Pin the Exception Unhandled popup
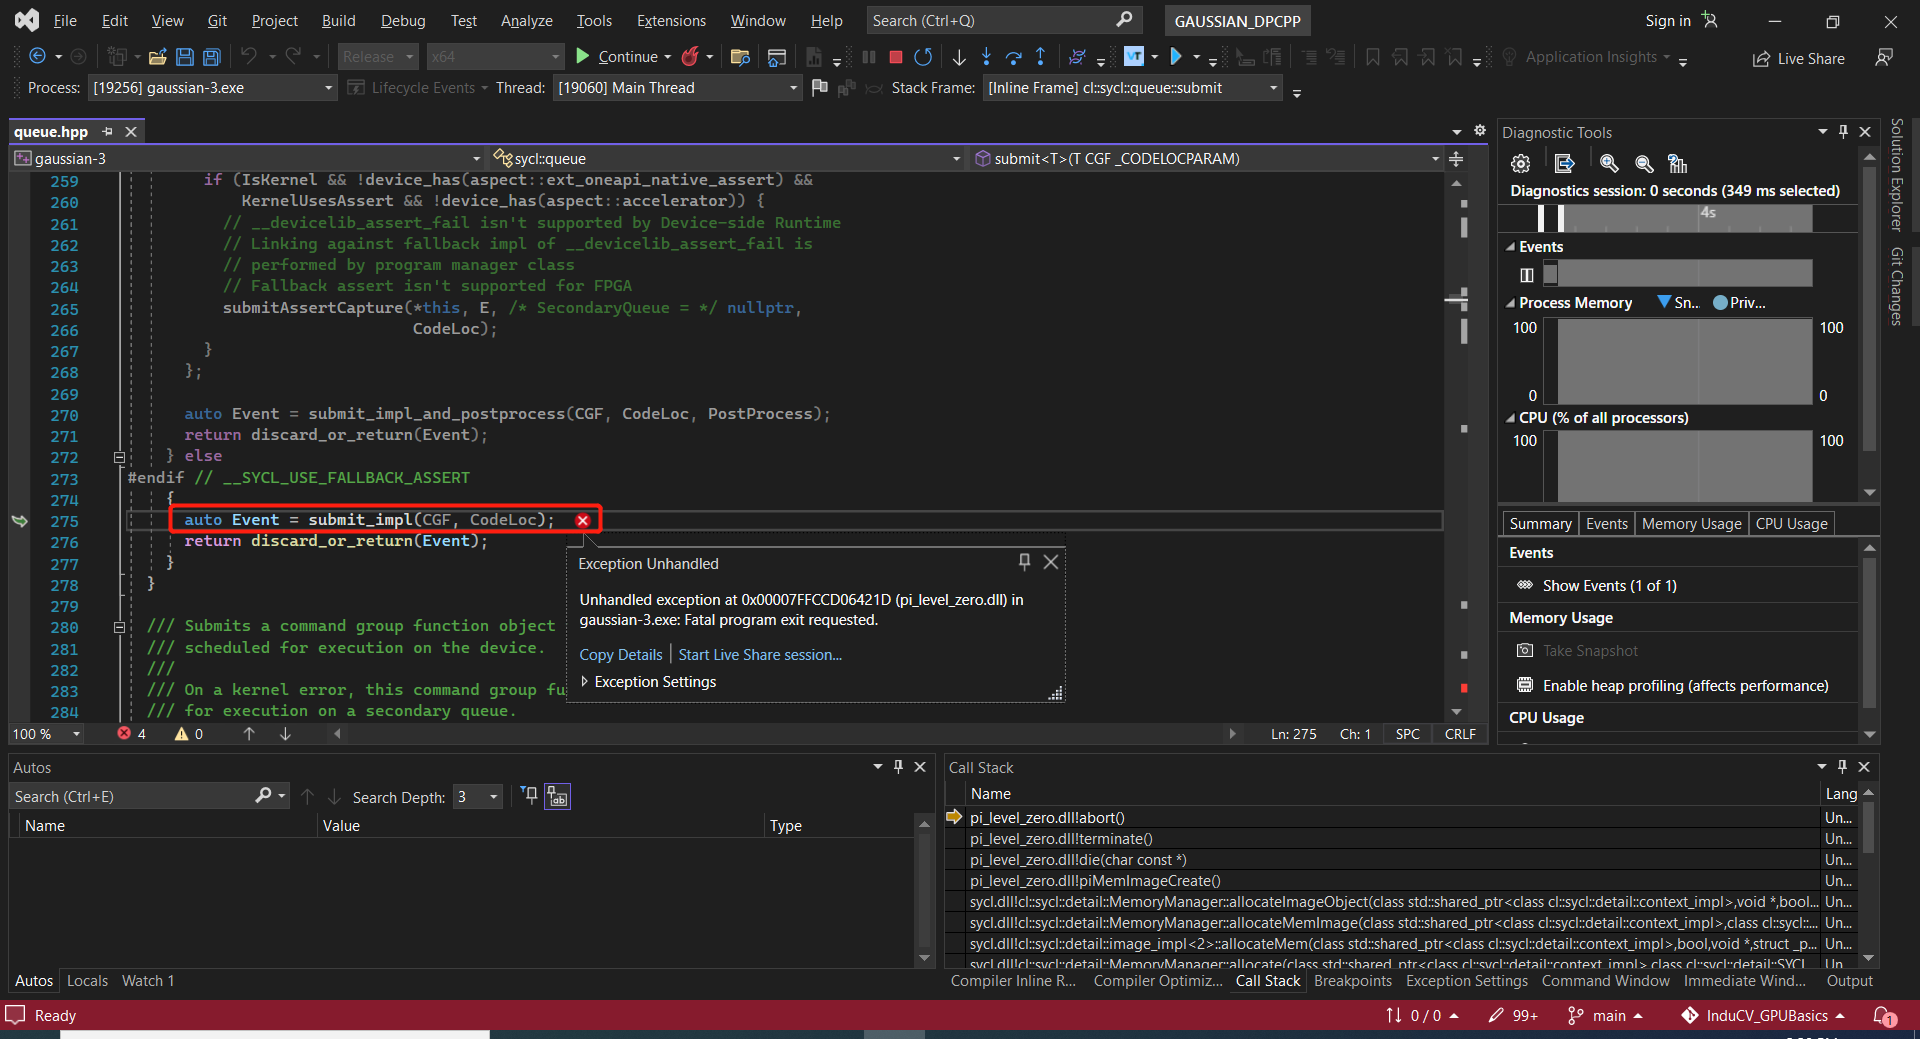 [1024, 562]
